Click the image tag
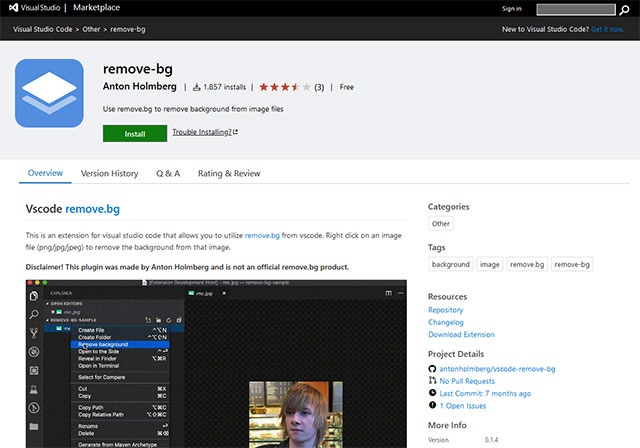 (x=490, y=264)
